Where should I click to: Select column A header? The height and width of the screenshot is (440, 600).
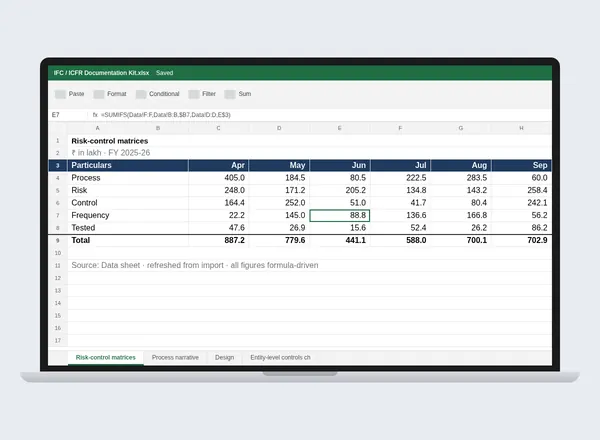tap(98, 128)
